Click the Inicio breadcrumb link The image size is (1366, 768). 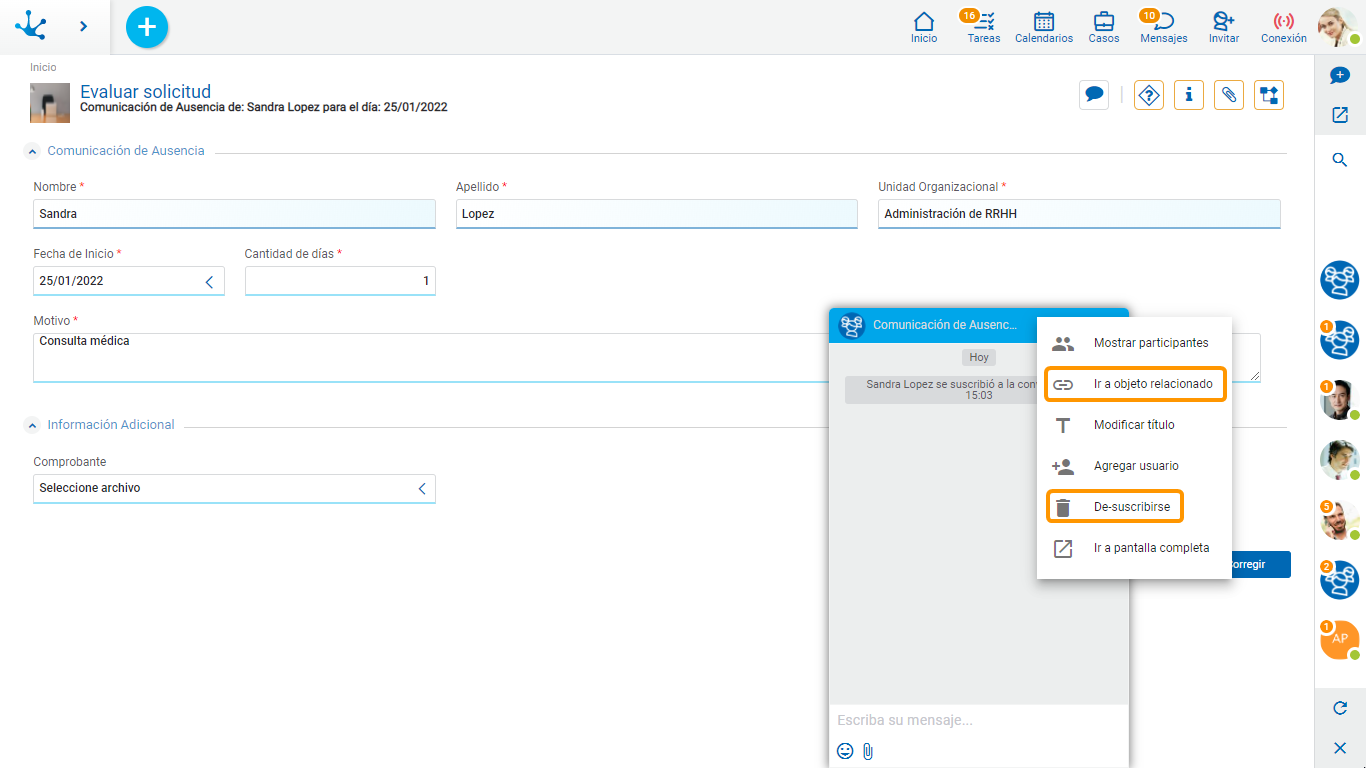pos(43,67)
